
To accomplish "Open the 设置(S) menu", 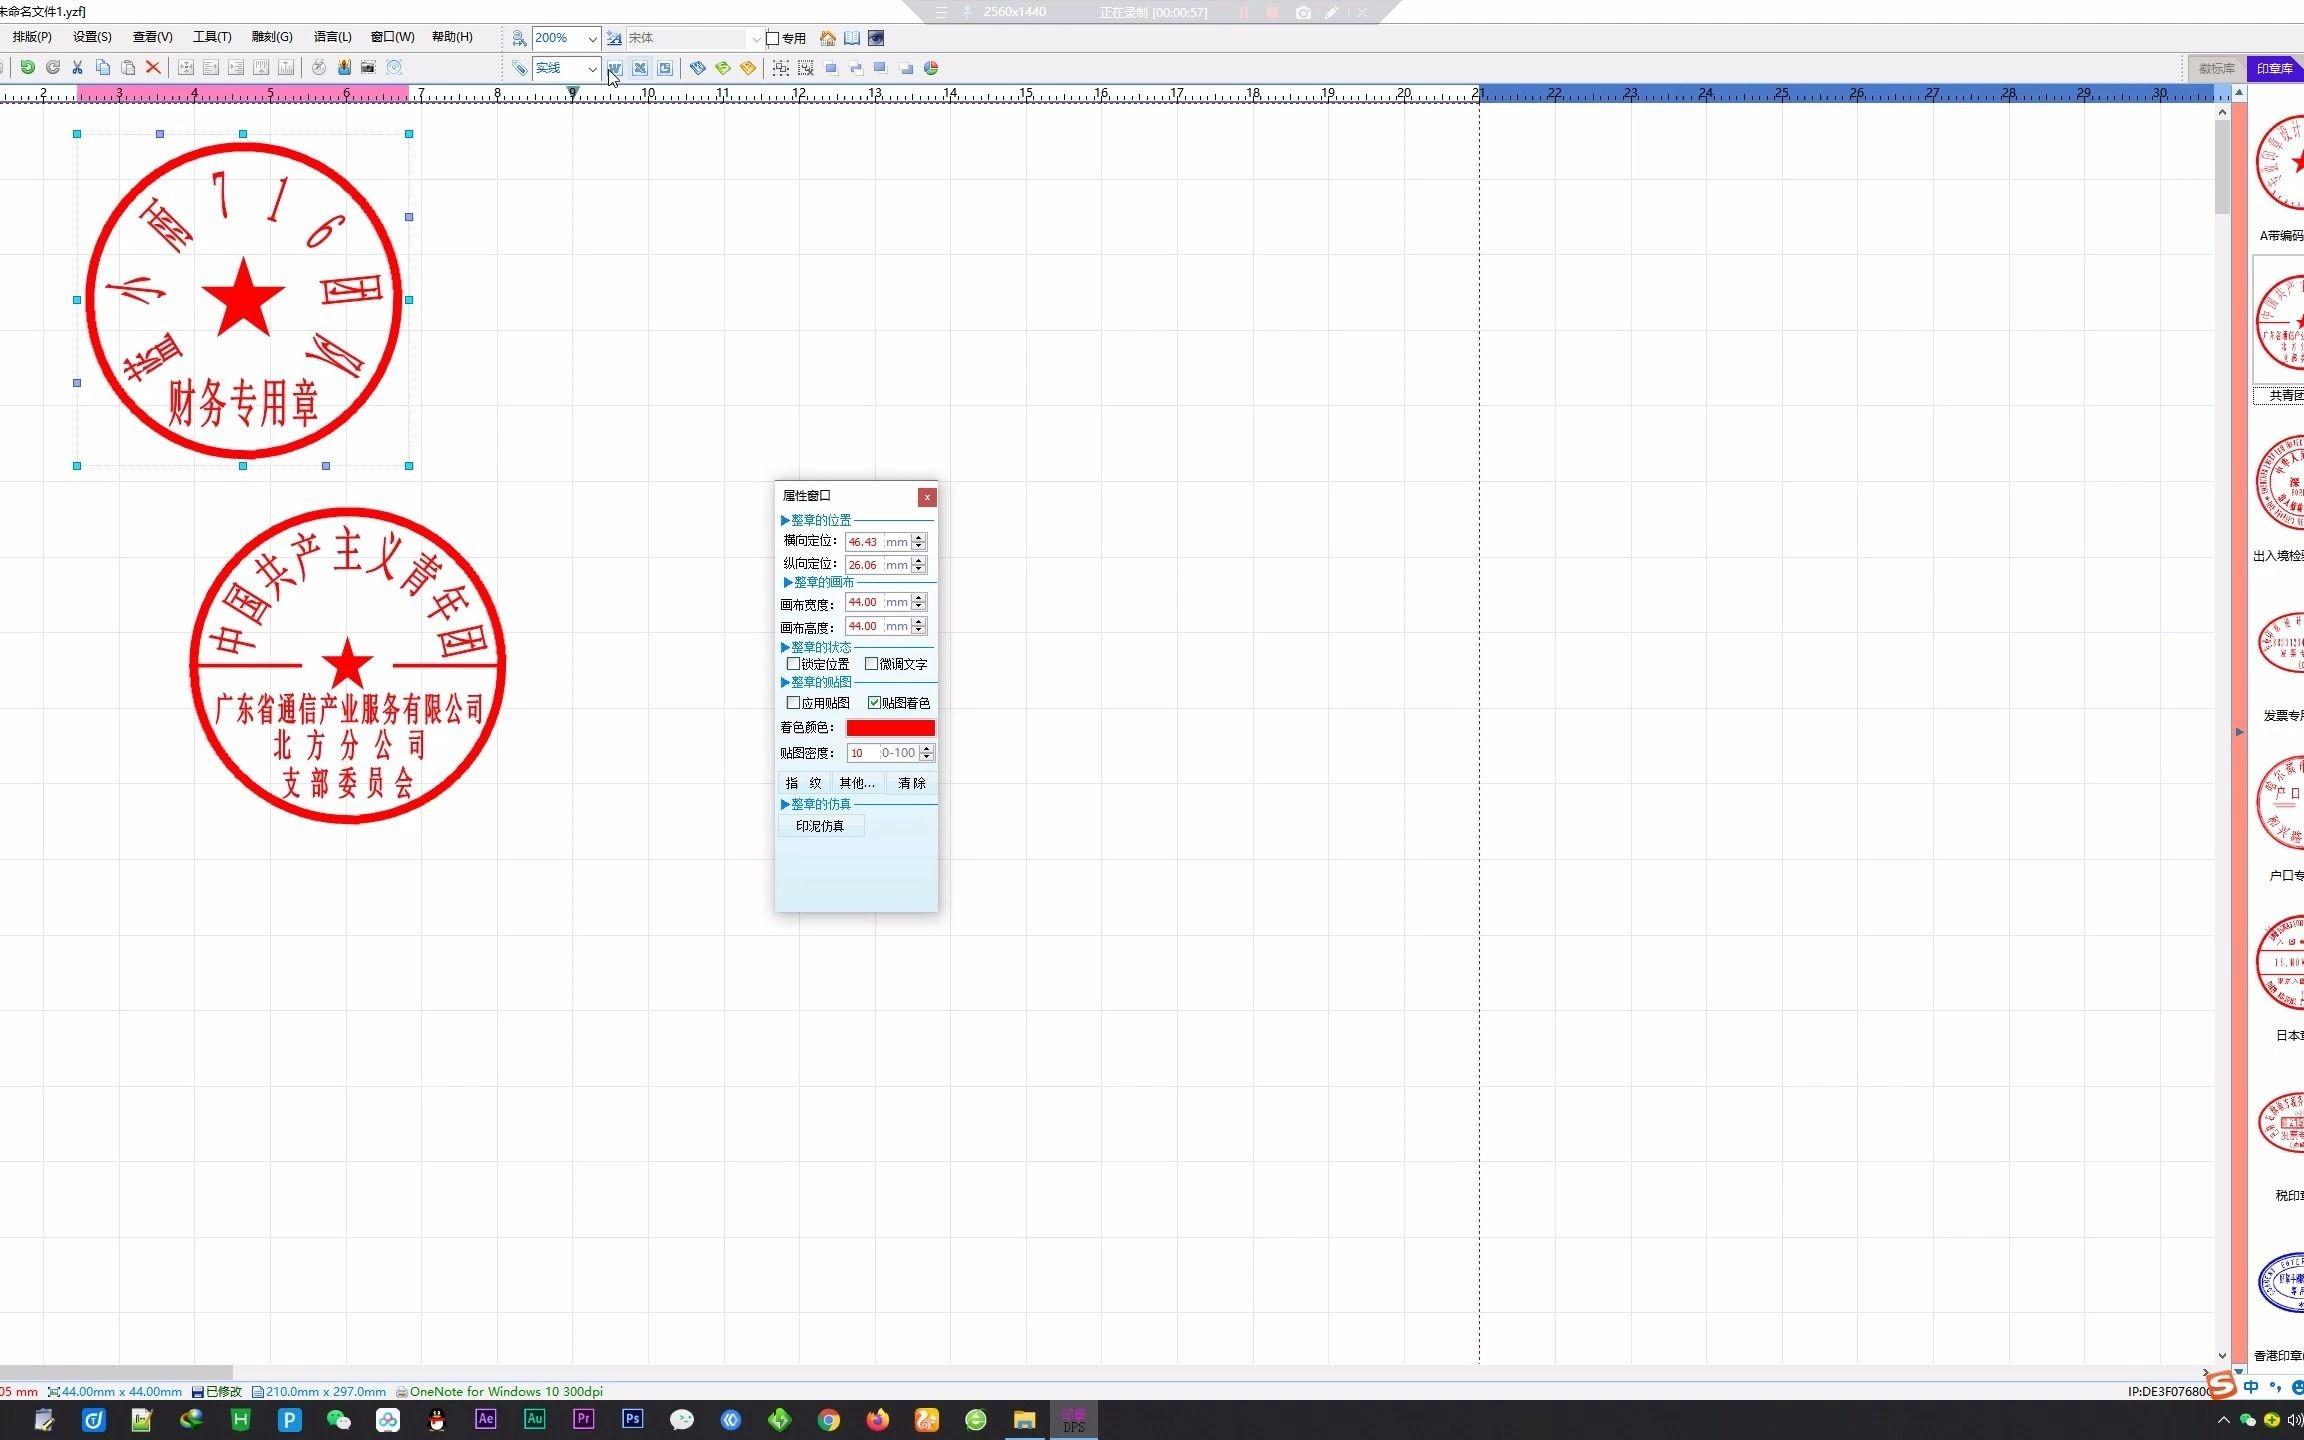I will [x=92, y=37].
